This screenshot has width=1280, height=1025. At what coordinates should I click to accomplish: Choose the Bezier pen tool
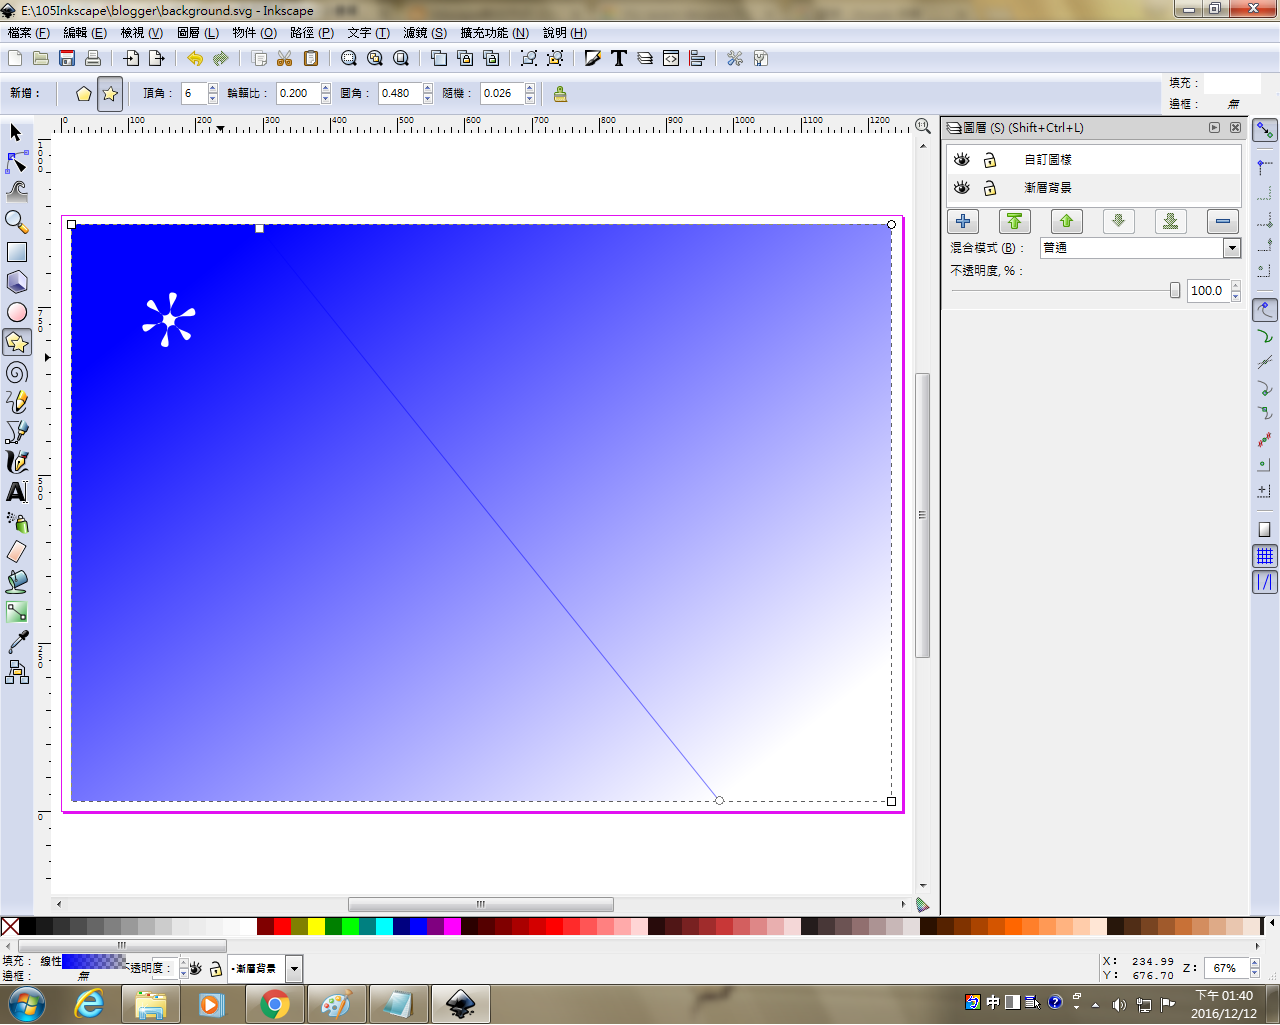pyautogui.click(x=16, y=432)
